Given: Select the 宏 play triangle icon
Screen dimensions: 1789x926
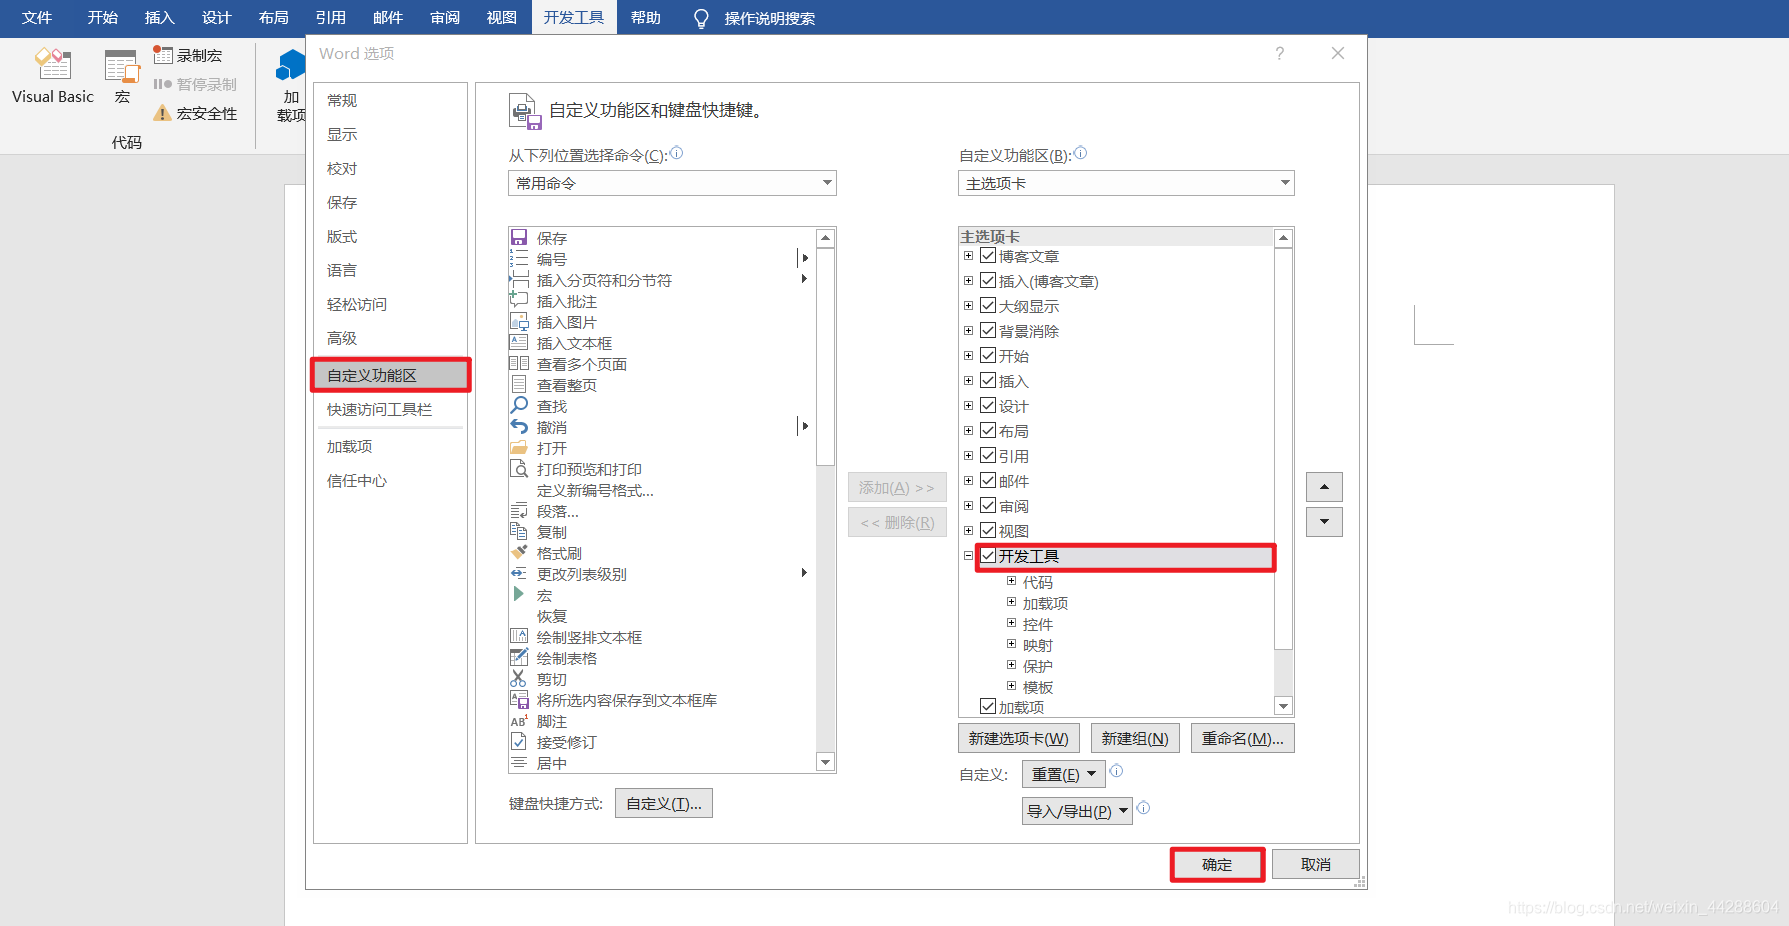Looking at the screenshot, I should [x=519, y=595].
